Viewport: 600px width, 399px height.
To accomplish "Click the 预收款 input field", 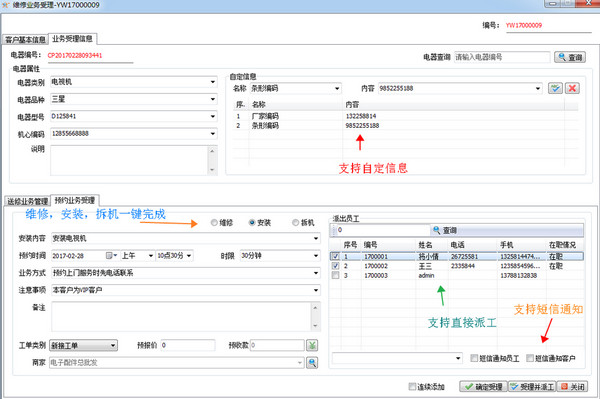I will [277, 345].
